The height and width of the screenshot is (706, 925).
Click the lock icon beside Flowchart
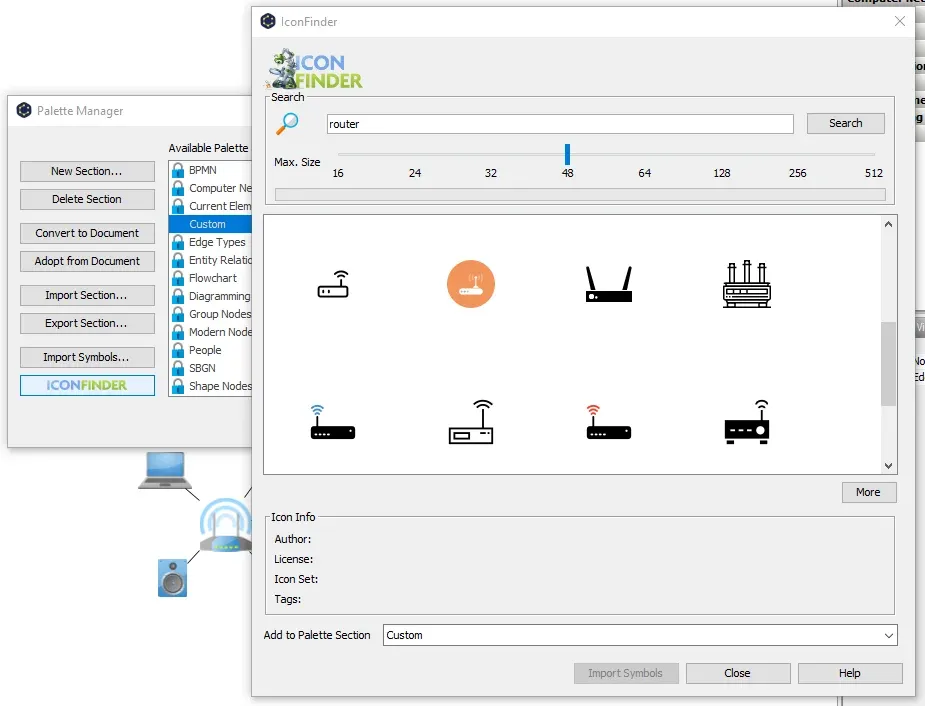tap(178, 278)
